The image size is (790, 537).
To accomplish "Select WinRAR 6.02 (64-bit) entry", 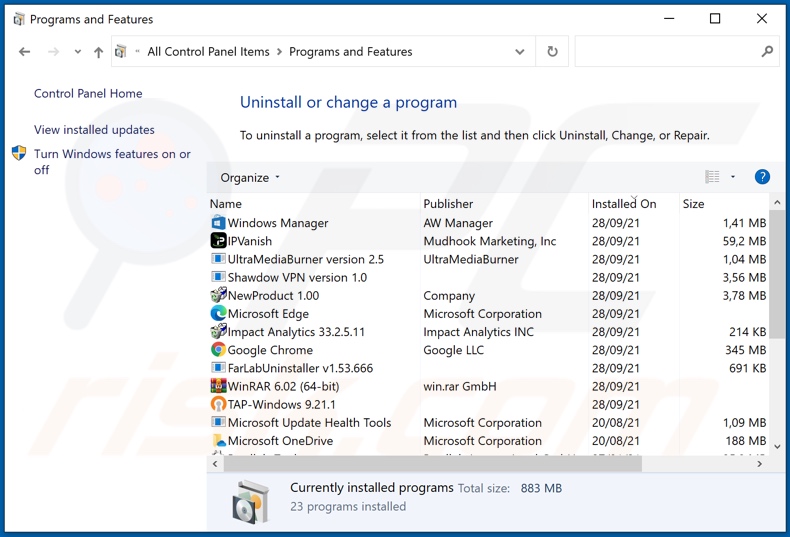I will click(488, 386).
